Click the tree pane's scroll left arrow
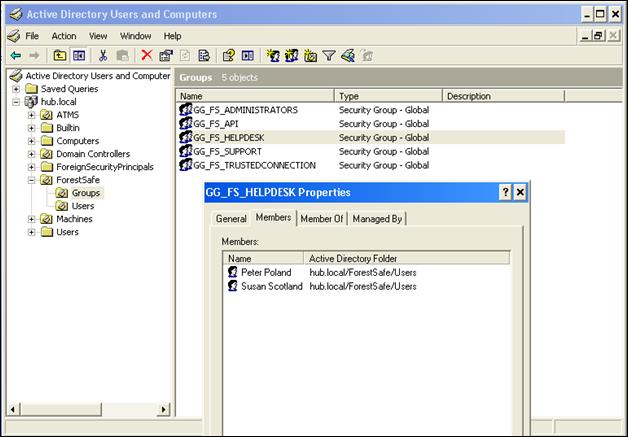Viewport: 628px width, 437px height. point(12,409)
